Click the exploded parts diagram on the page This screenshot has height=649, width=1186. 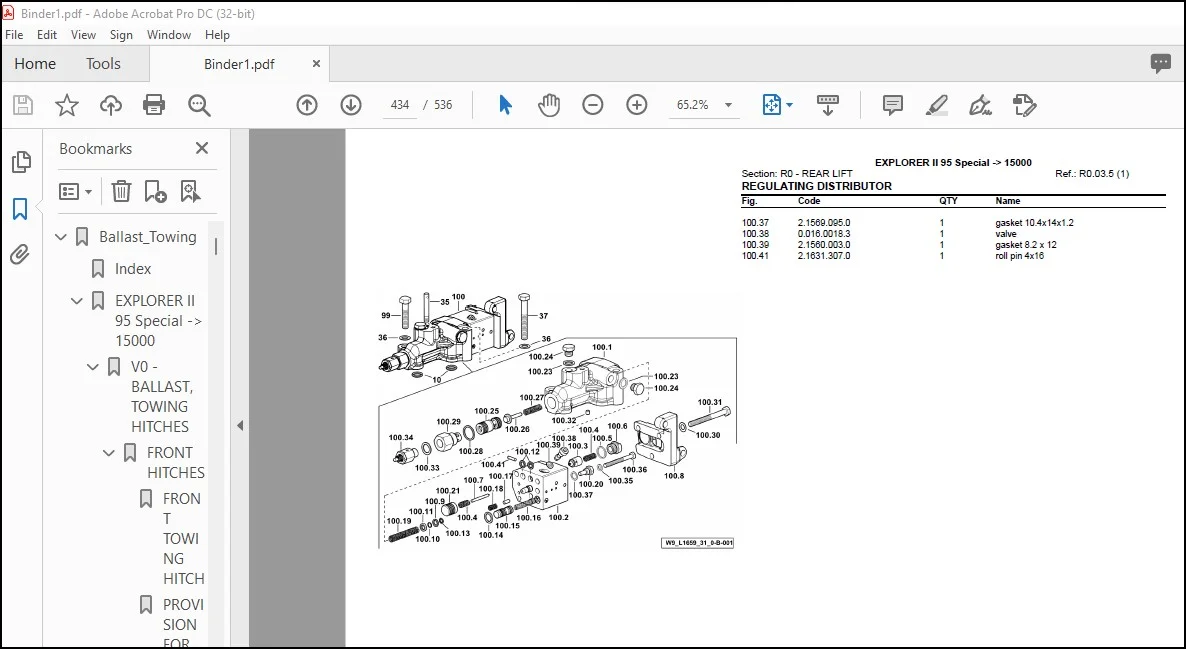coord(556,420)
